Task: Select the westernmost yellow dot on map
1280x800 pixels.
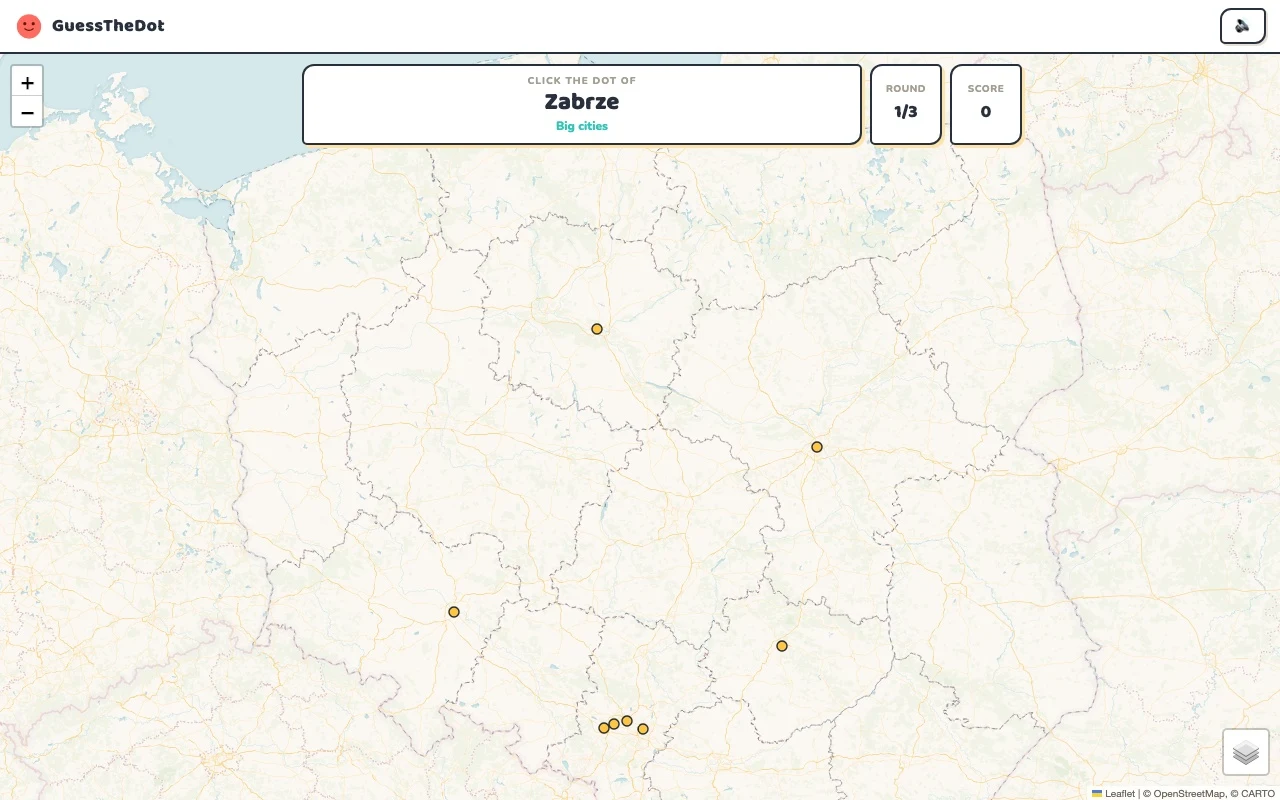Action: [454, 612]
